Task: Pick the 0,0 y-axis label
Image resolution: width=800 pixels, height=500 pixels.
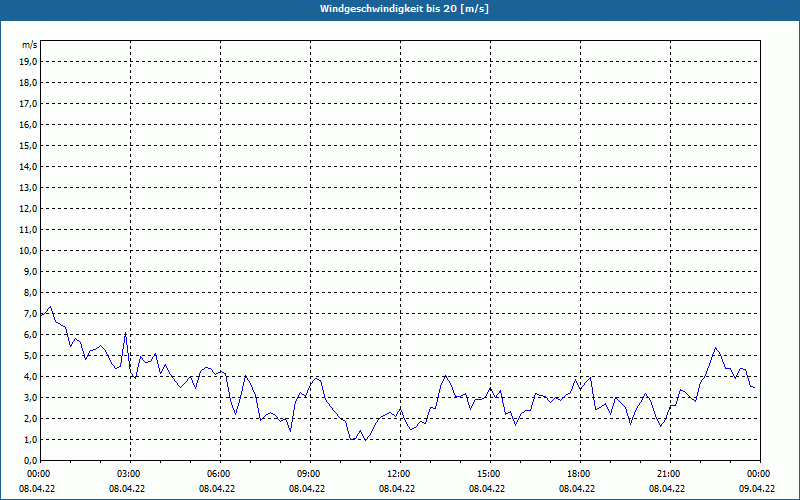Action: pos(31,461)
